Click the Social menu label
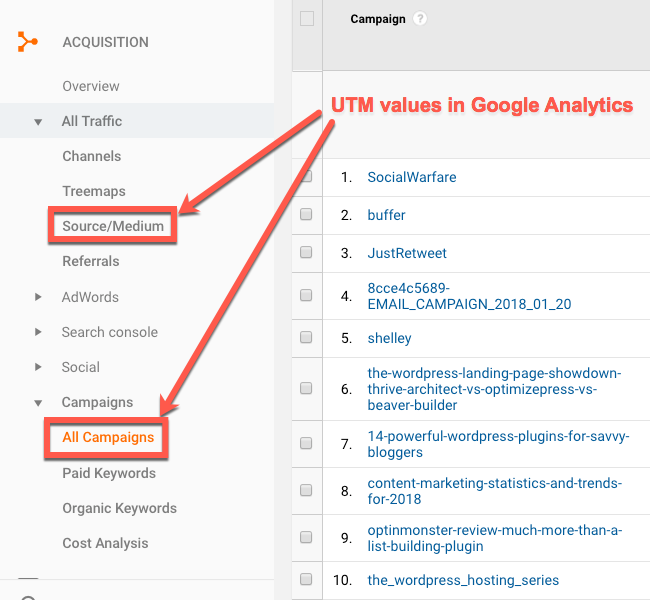The height and width of the screenshot is (600, 650). click(x=80, y=367)
